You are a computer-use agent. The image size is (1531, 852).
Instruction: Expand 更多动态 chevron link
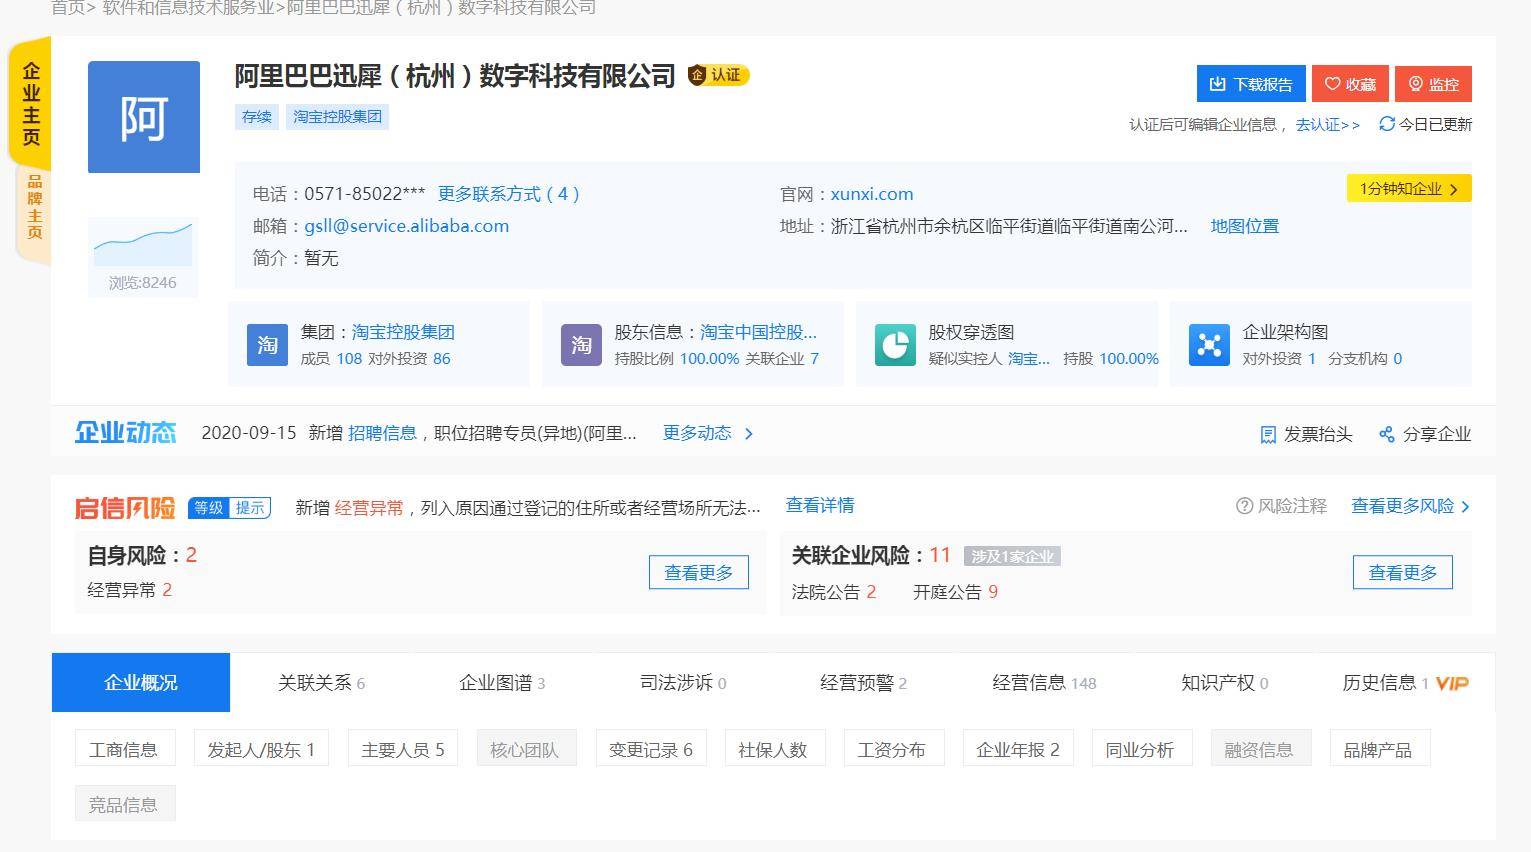(x=708, y=433)
